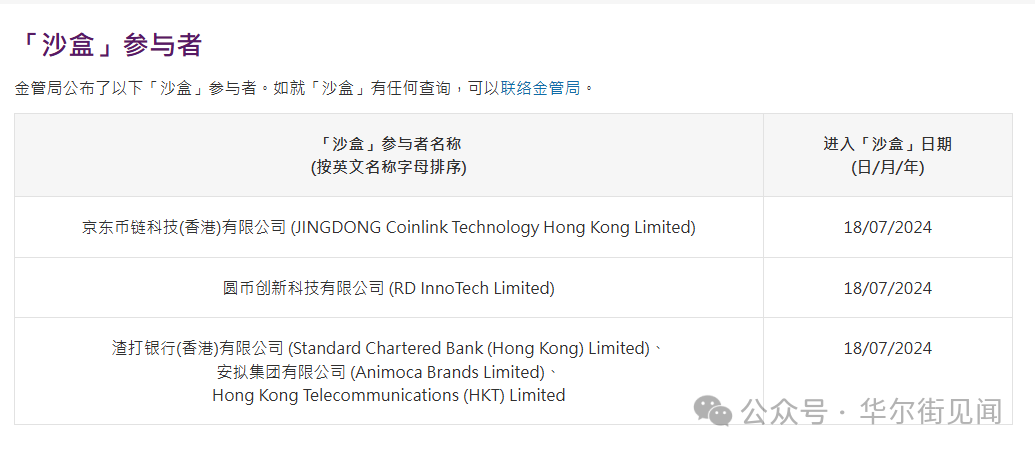Click the entry date in the Standard Chartered row
Viewport: 1035px width, 453px height.
point(887,348)
